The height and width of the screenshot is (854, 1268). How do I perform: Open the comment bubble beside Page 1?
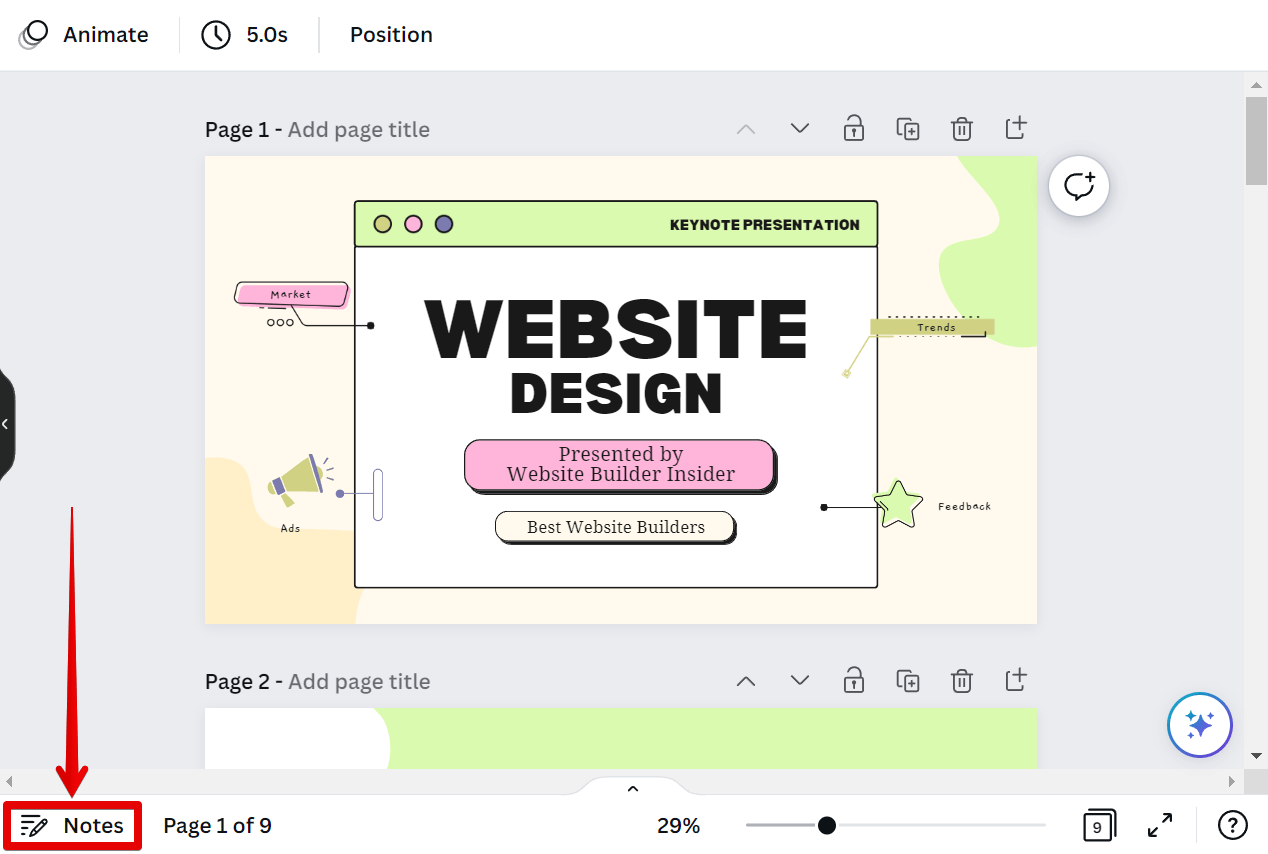(1078, 186)
